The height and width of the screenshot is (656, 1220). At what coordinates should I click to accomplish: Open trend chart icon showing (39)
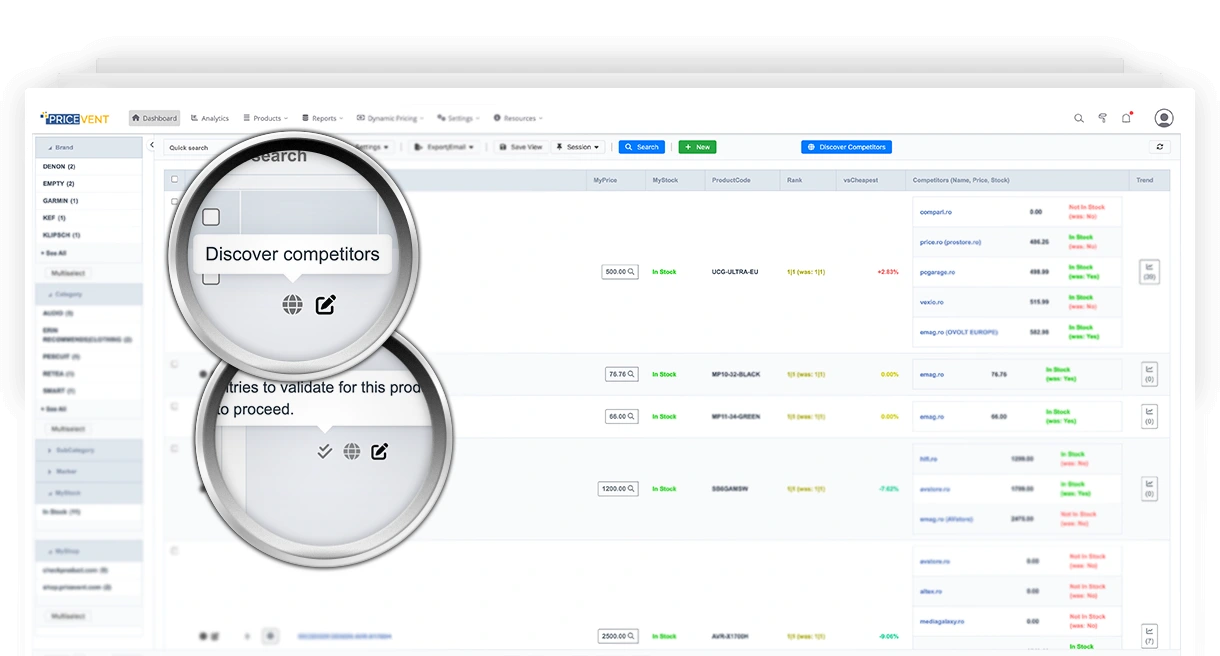point(1149,271)
